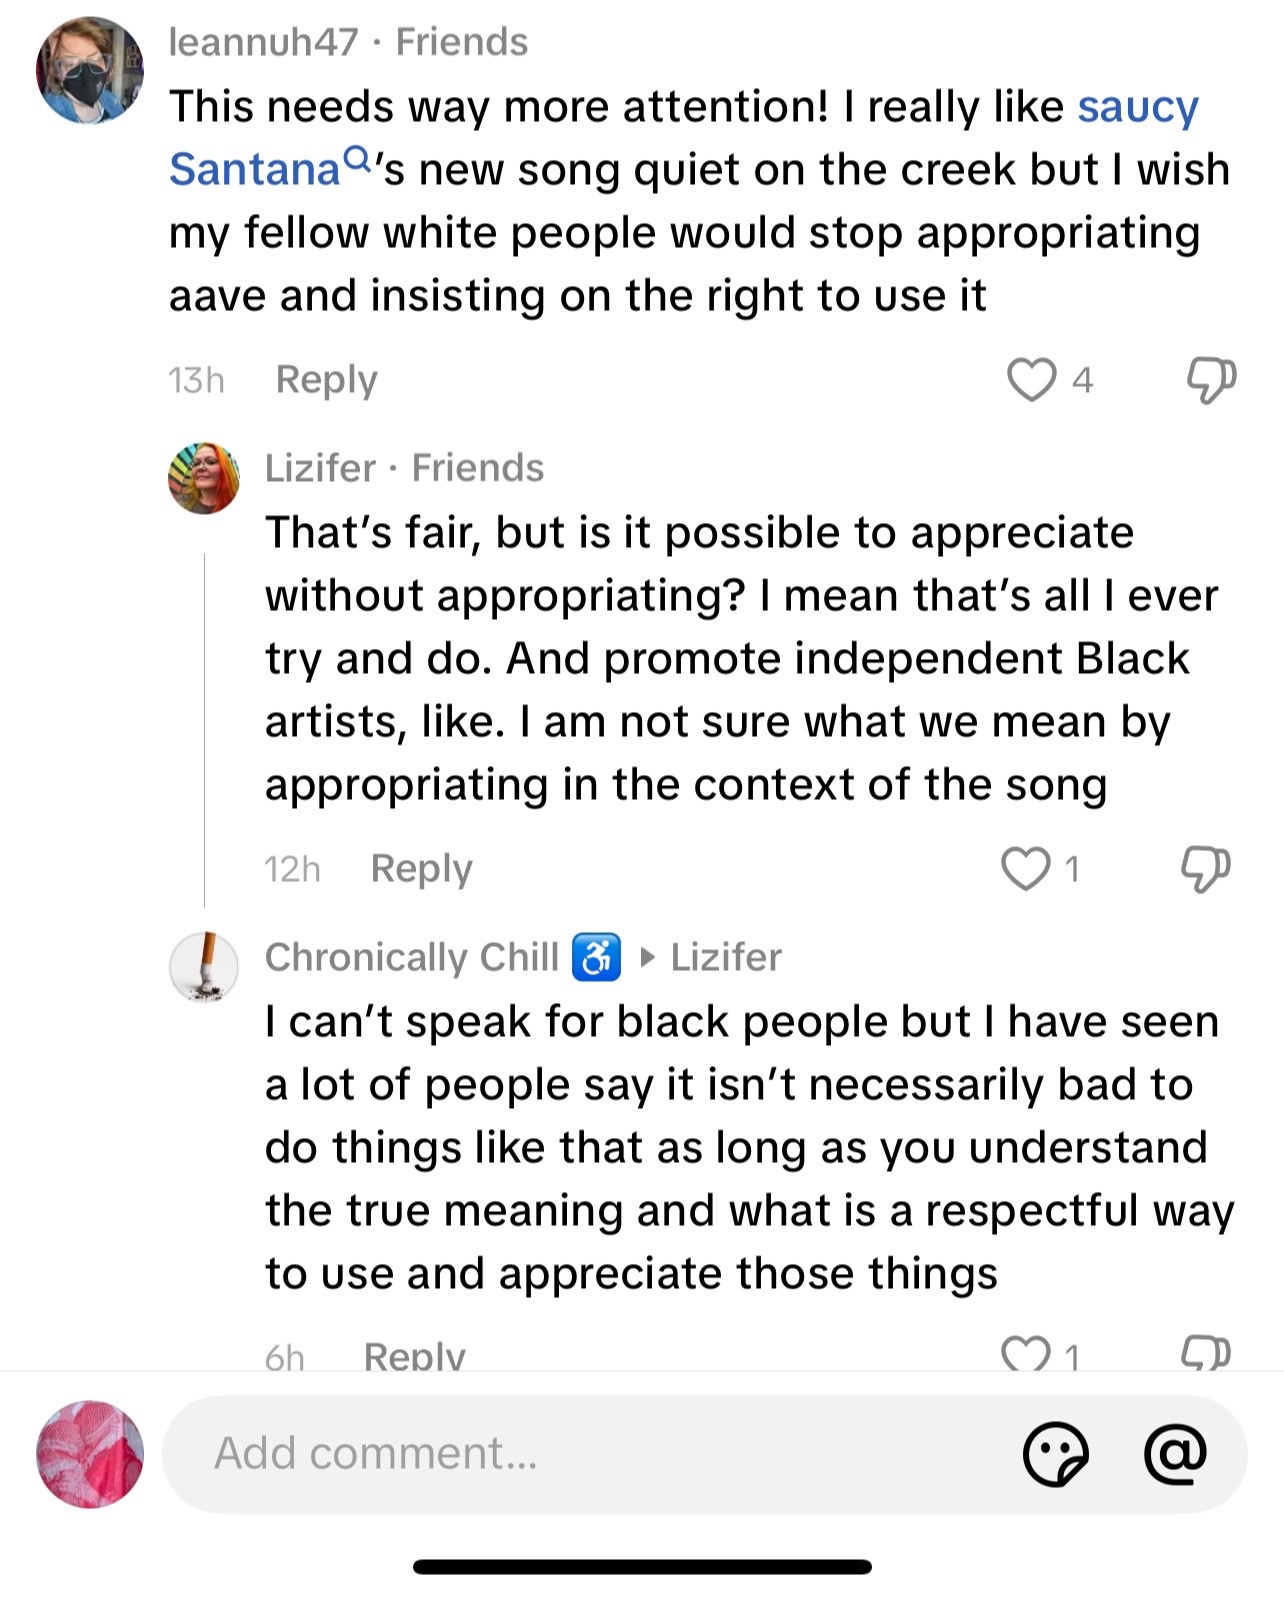Reply to Chronically Chill's 6h comment
1284x1598 pixels.
point(415,1355)
